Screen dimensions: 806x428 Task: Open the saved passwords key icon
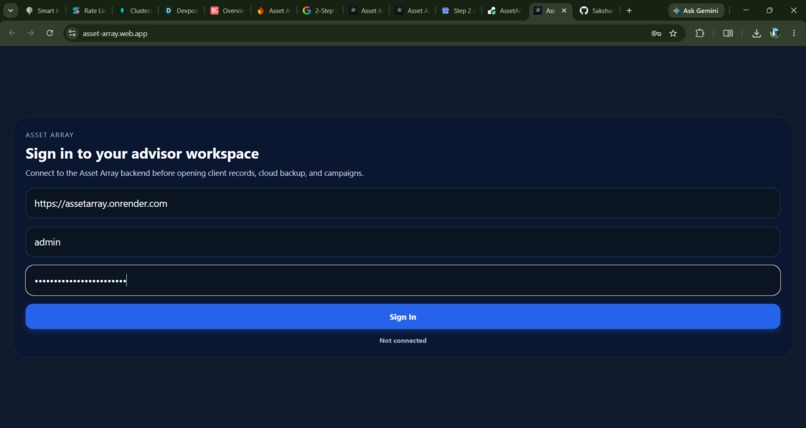(656, 33)
